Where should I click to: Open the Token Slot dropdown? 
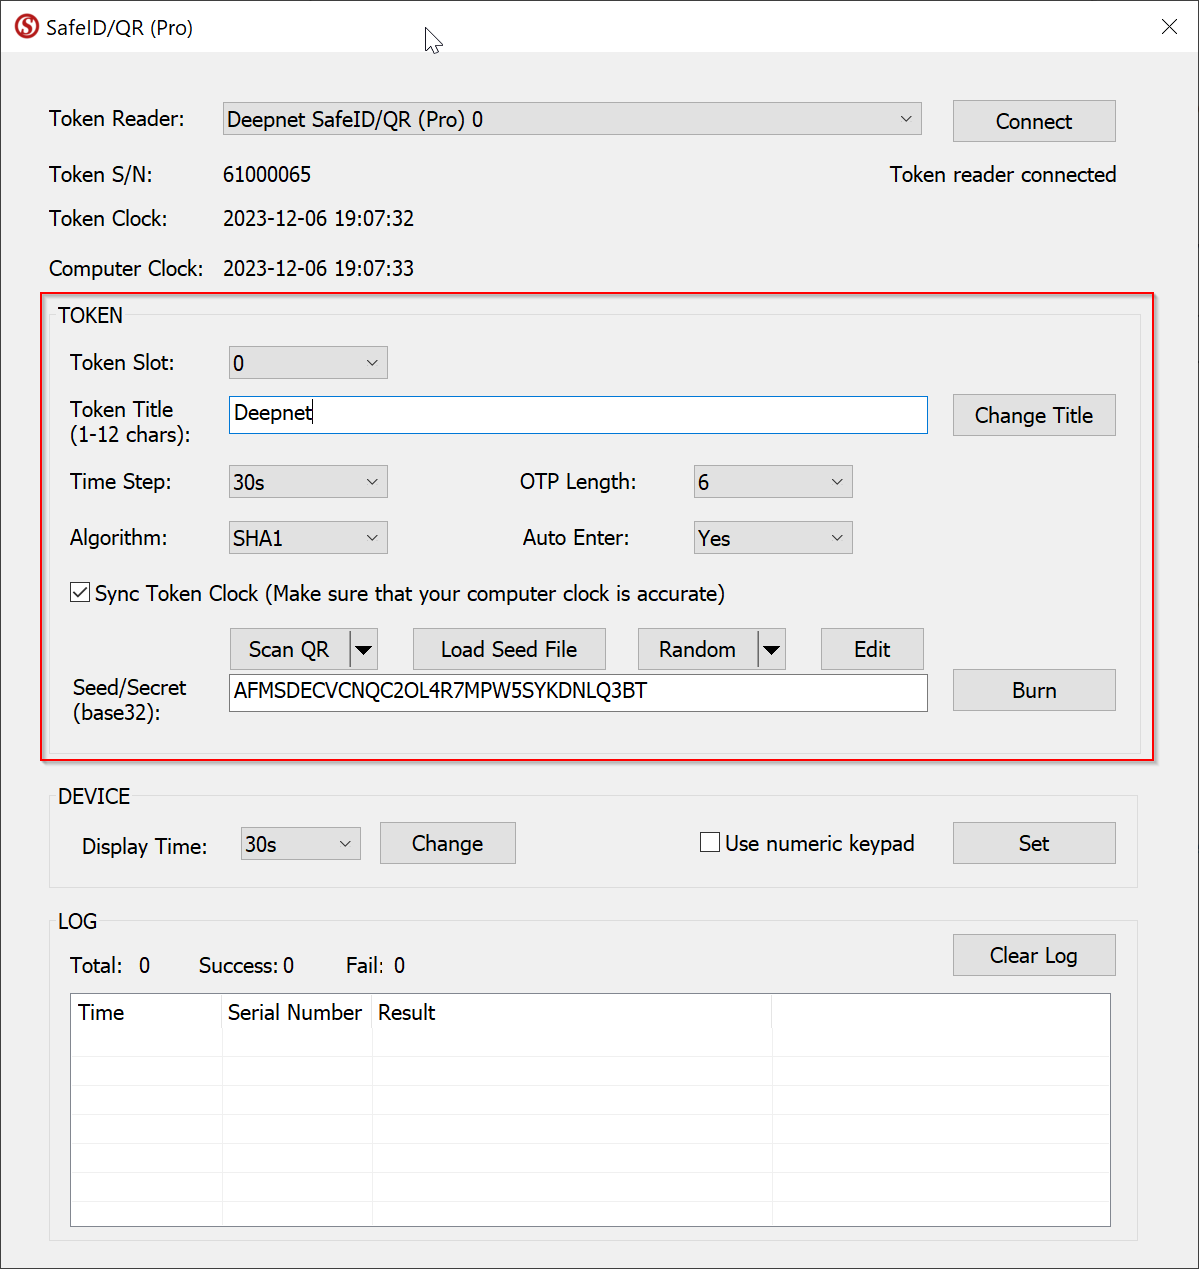click(308, 363)
